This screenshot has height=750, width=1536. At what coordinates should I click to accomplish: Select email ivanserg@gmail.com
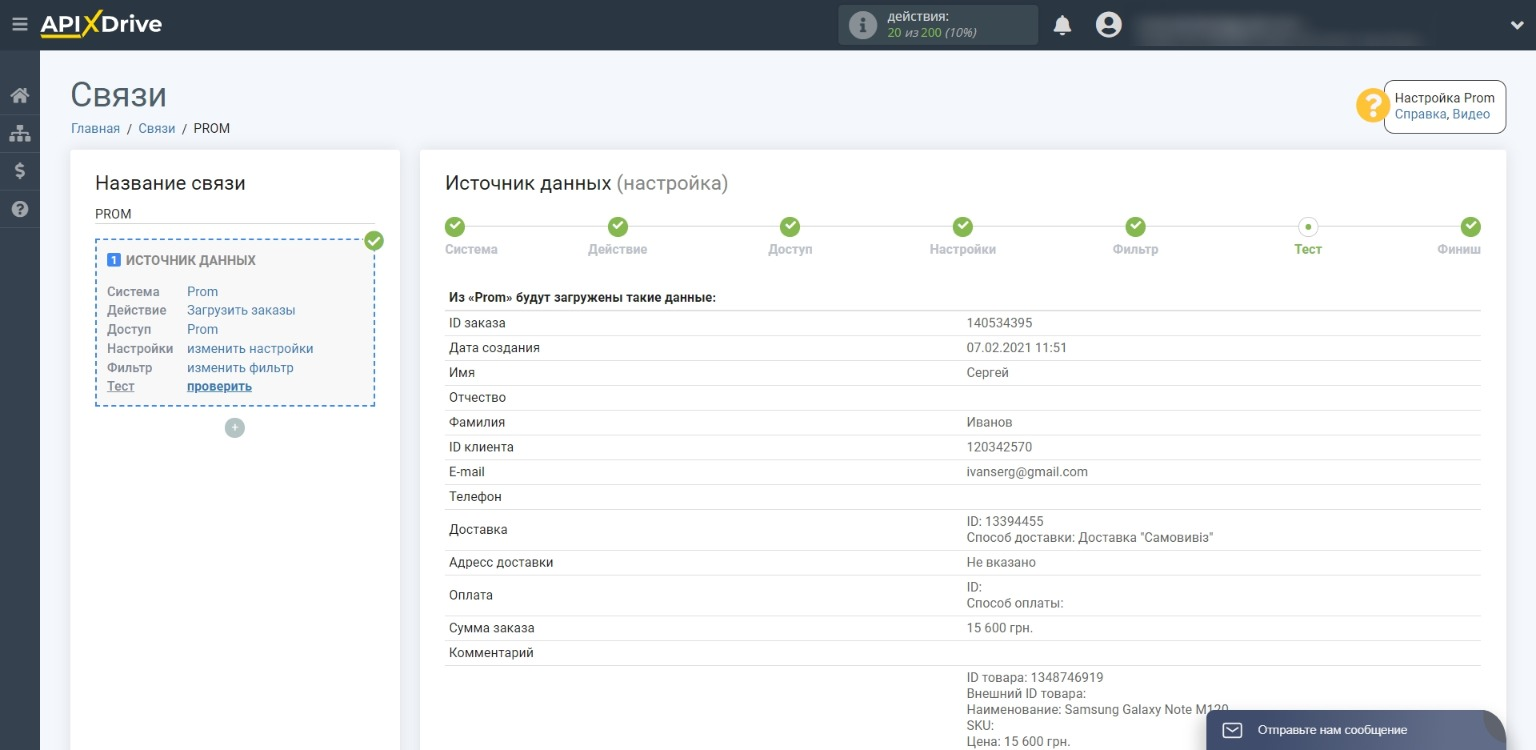click(1027, 472)
